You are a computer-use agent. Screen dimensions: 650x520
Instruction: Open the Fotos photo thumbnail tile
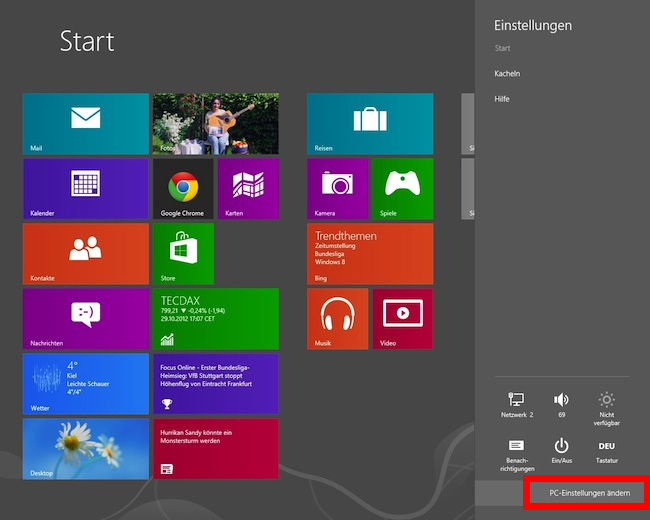[x=215, y=124]
